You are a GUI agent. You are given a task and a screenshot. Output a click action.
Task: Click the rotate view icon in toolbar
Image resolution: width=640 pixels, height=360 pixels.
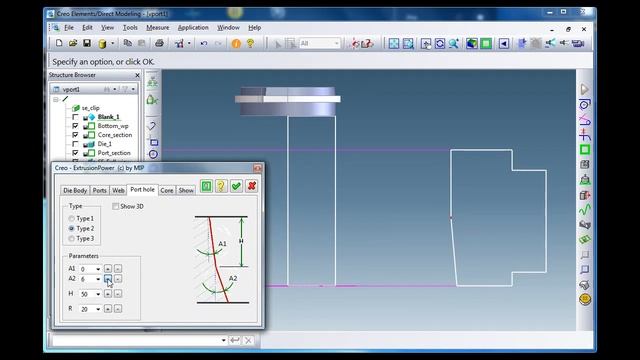[x=440, y=43]
